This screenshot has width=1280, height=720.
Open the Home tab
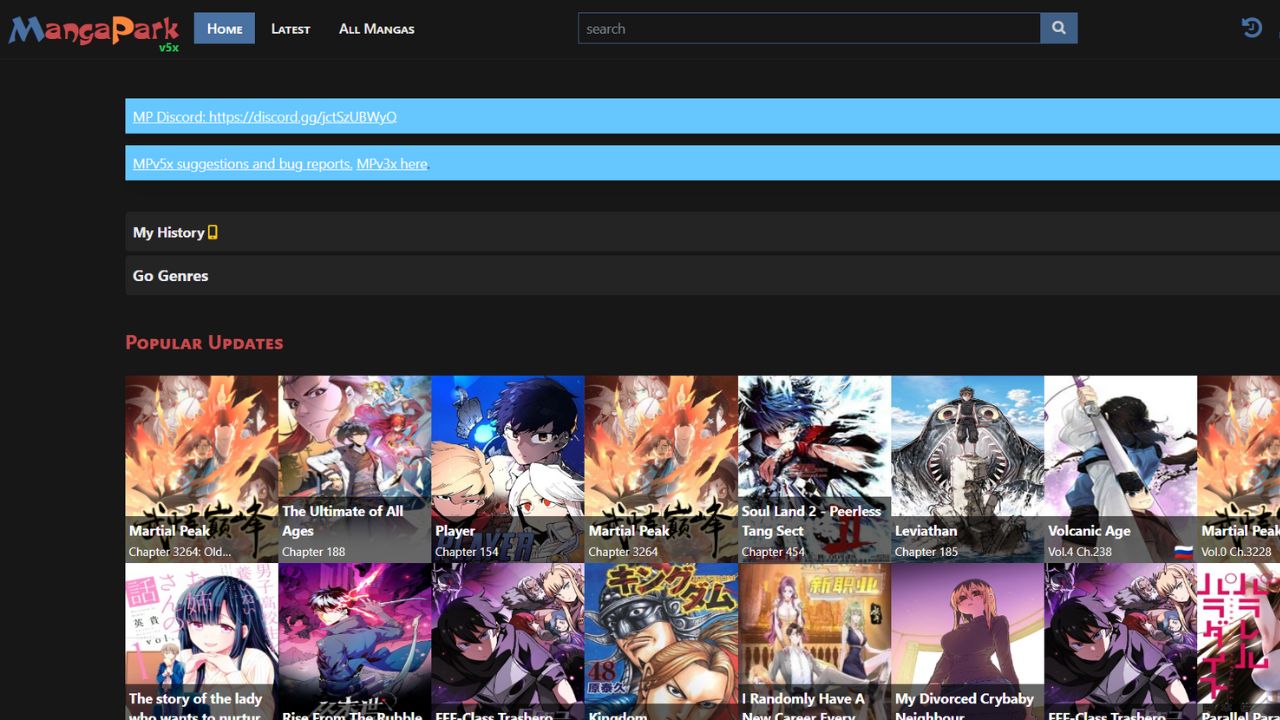tap(224, 29)
